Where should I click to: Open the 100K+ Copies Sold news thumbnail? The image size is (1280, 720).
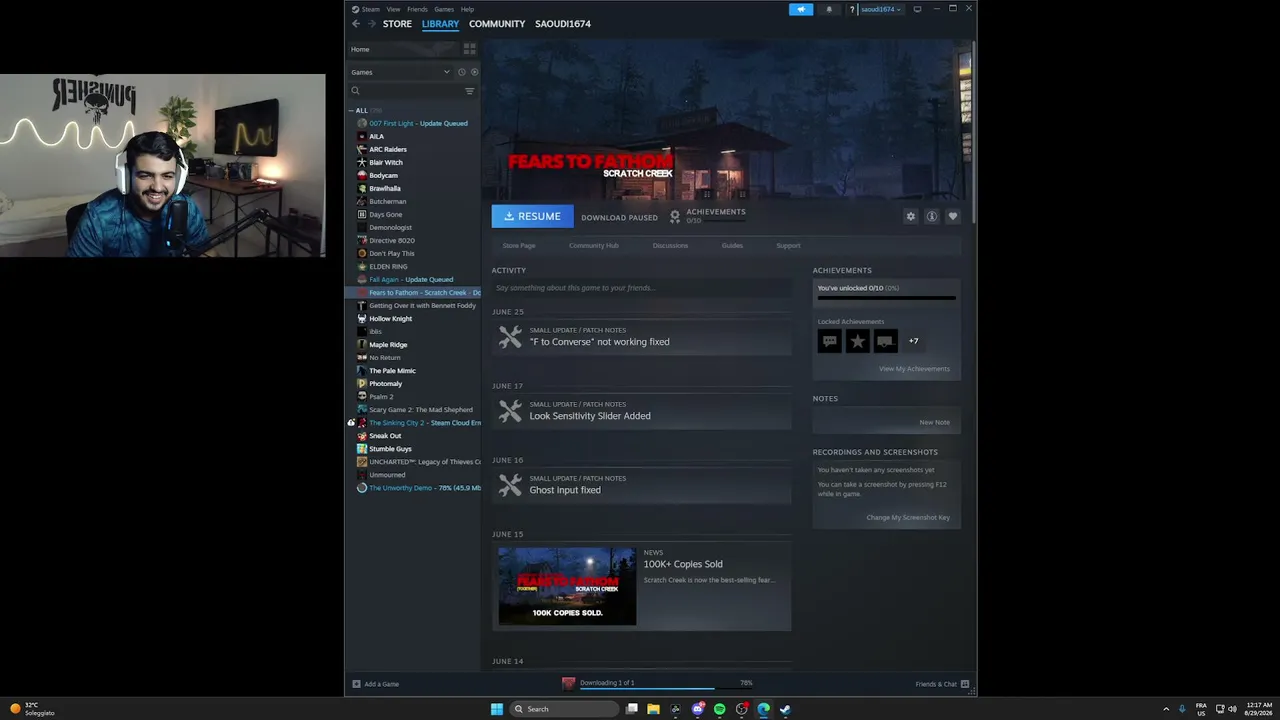(x=567, y=586)
